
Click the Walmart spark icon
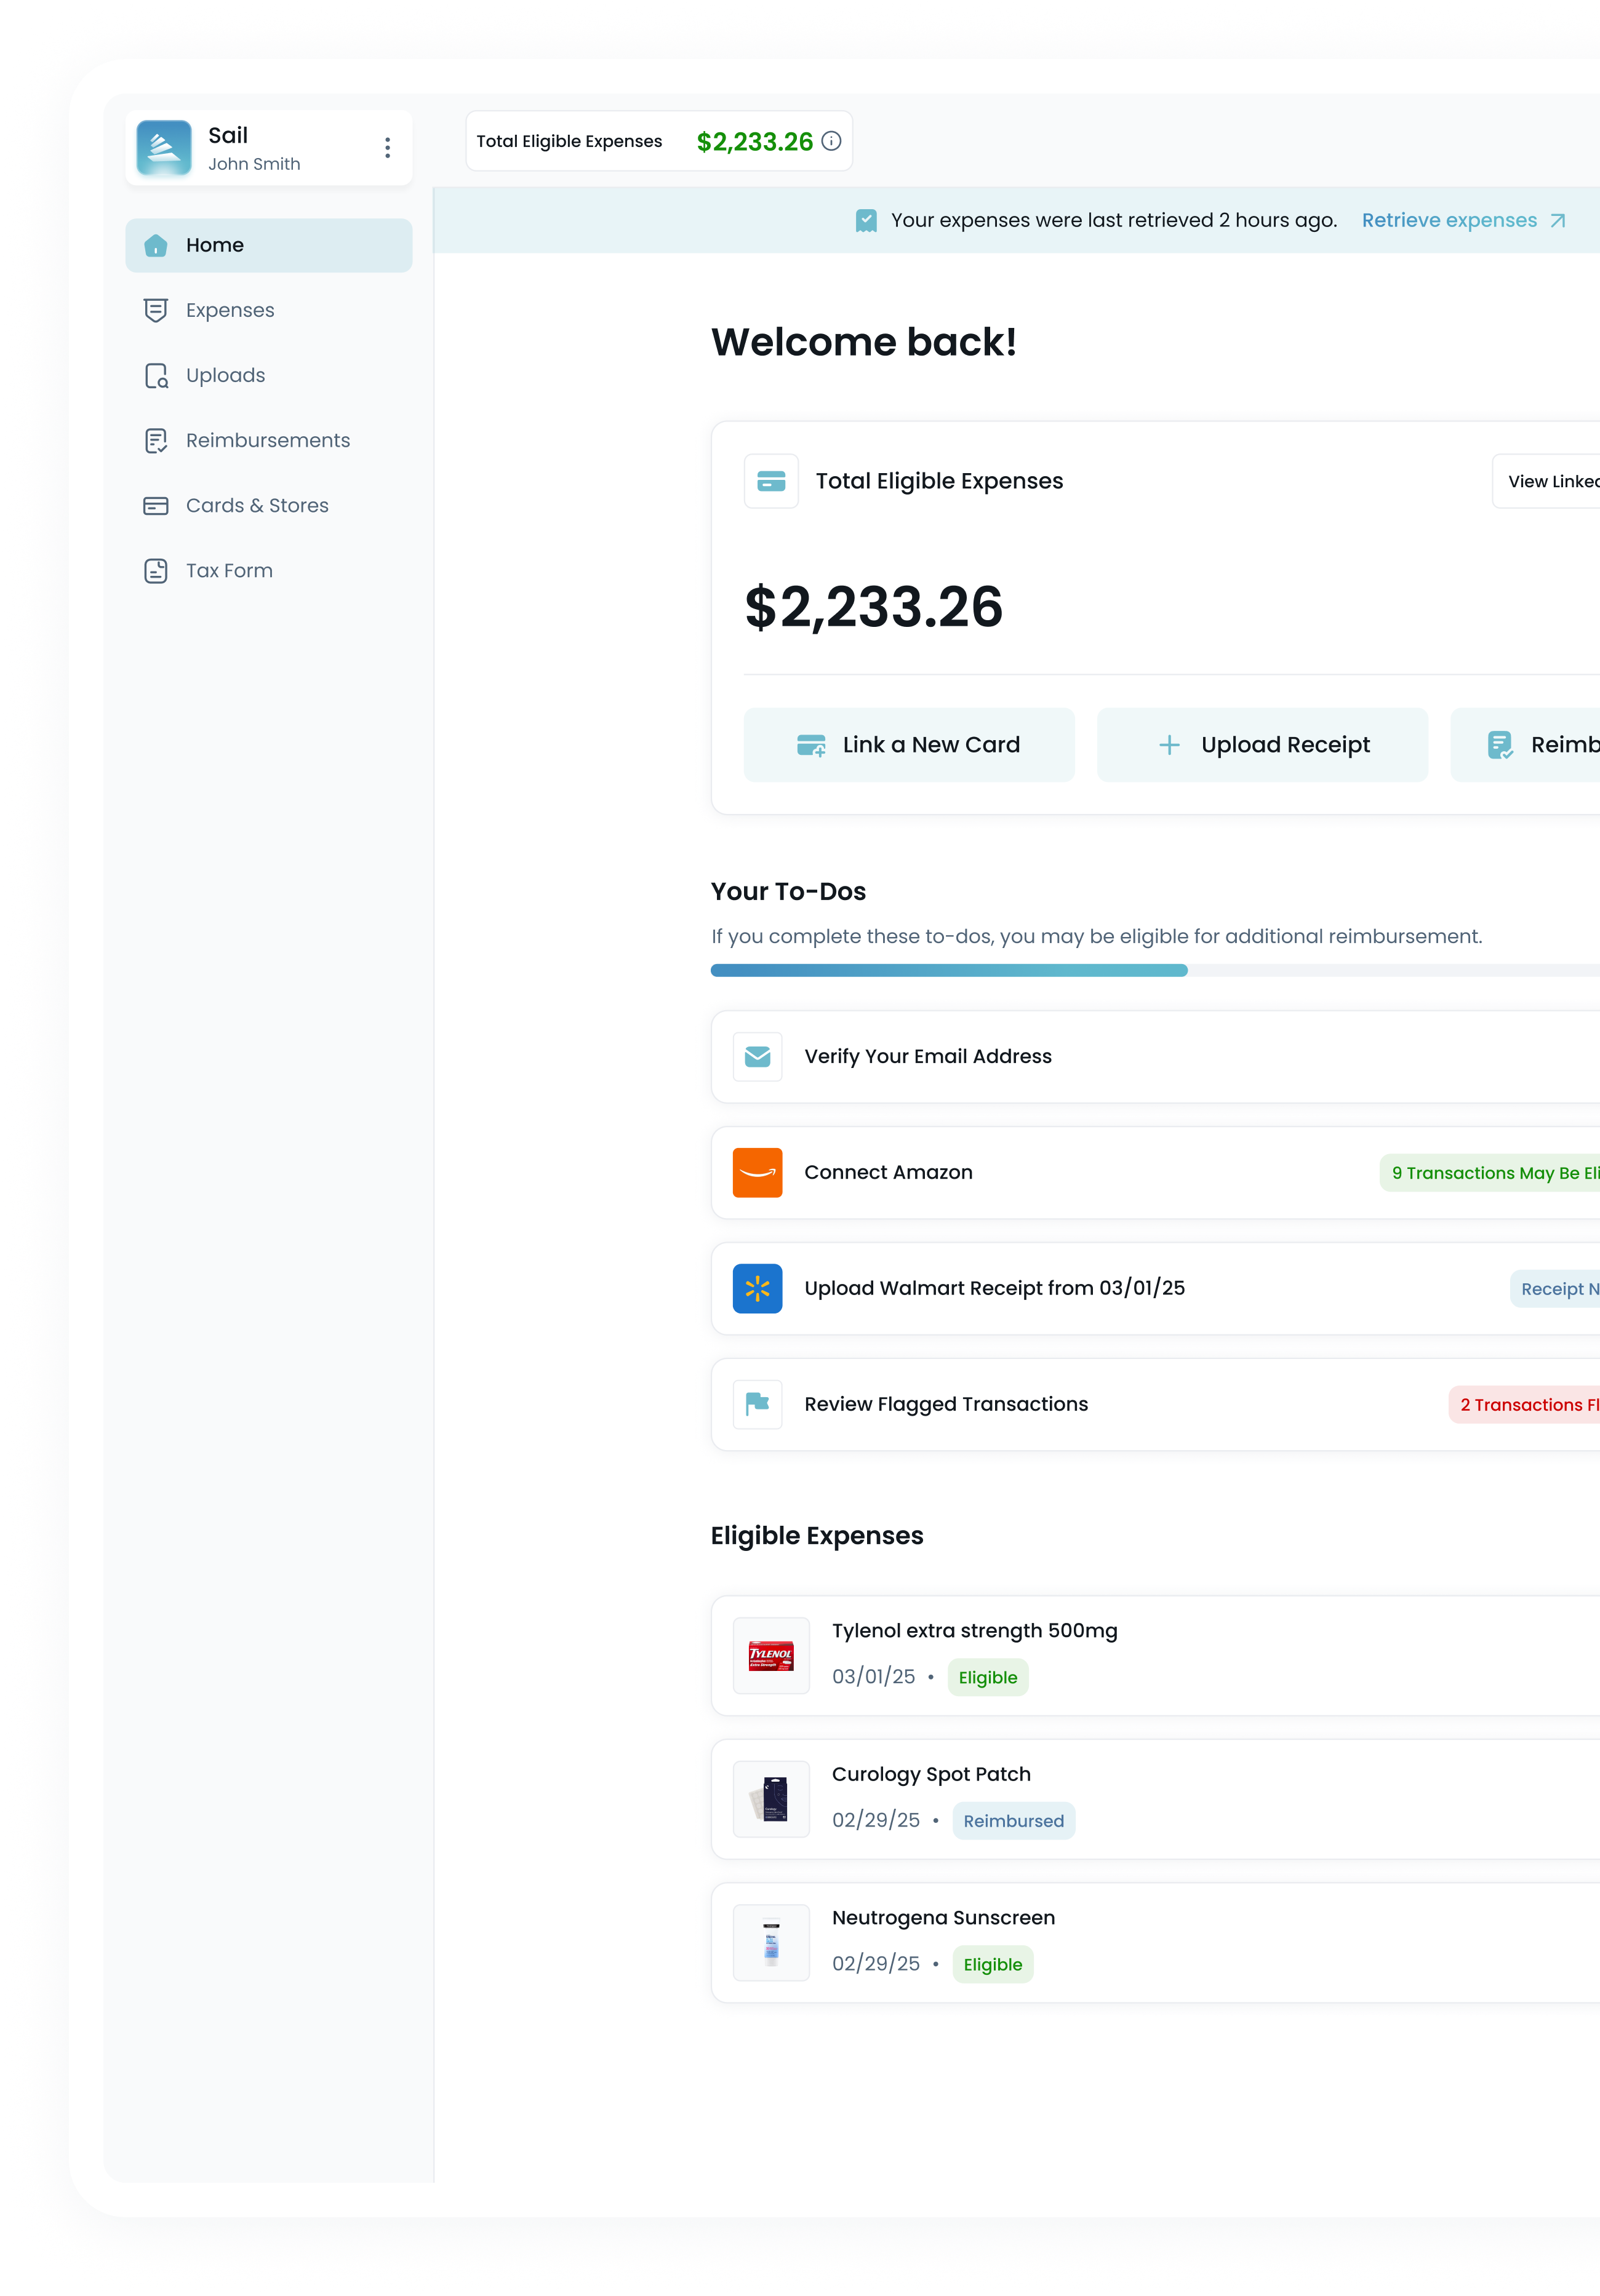[757, 1288]
